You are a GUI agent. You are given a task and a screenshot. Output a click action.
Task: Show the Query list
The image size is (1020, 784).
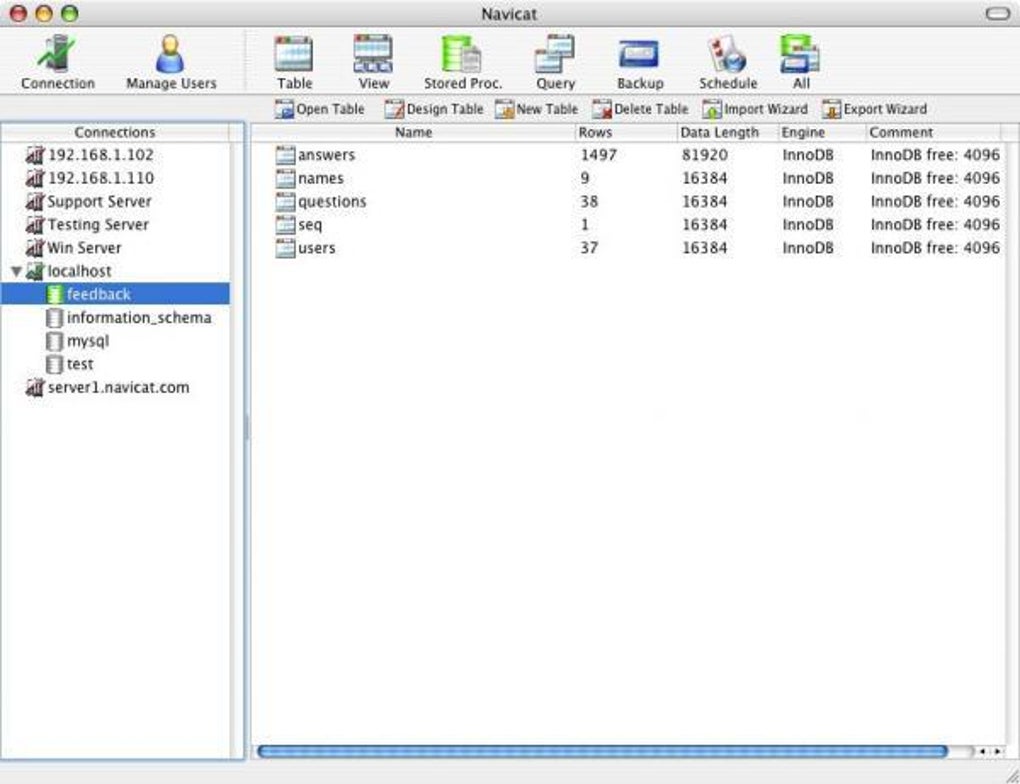pos(555,62)
